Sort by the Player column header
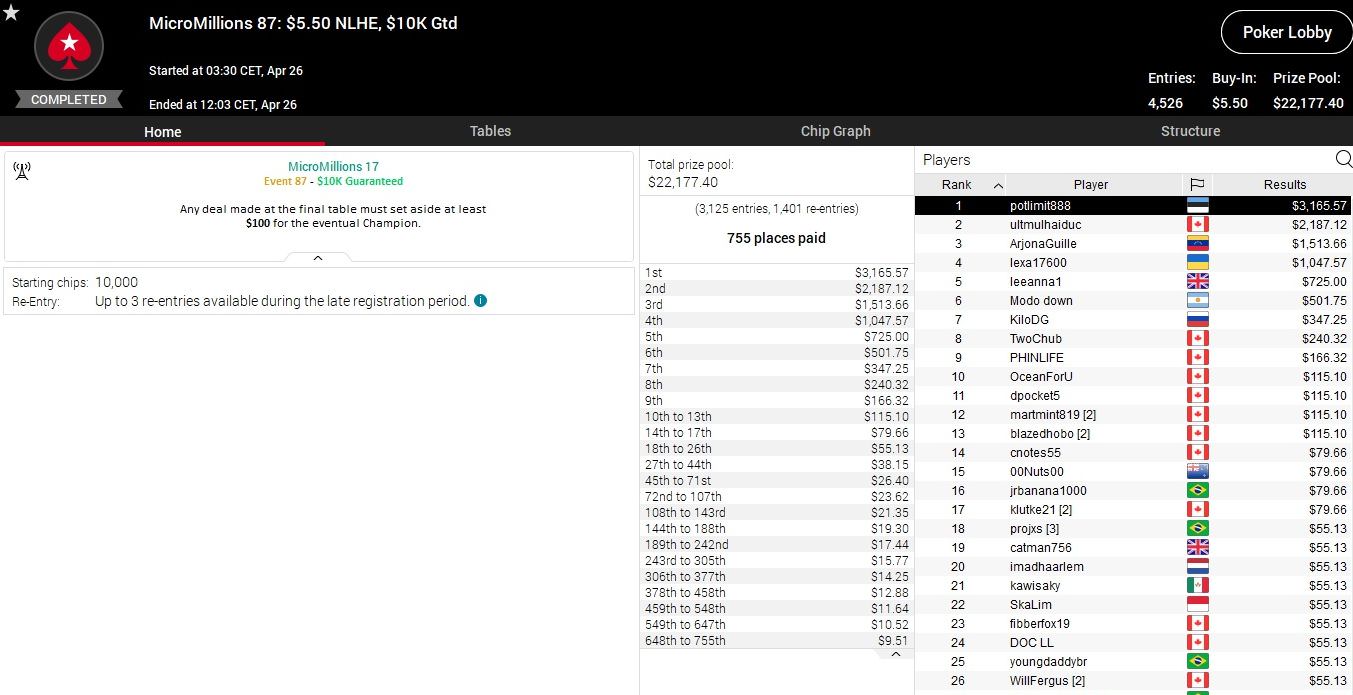Screen dimensions: 1353x695 1090,184
